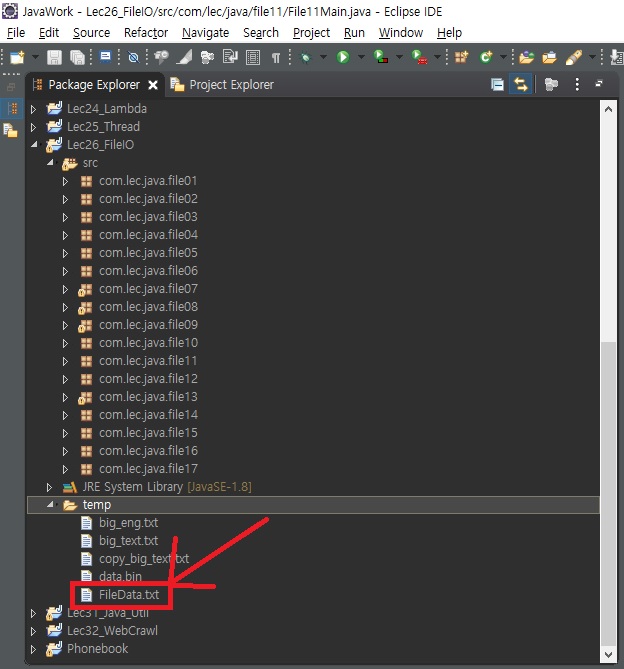Open the Run menu
The width and height of the screenshot is (624, 669).
[354, 33]
